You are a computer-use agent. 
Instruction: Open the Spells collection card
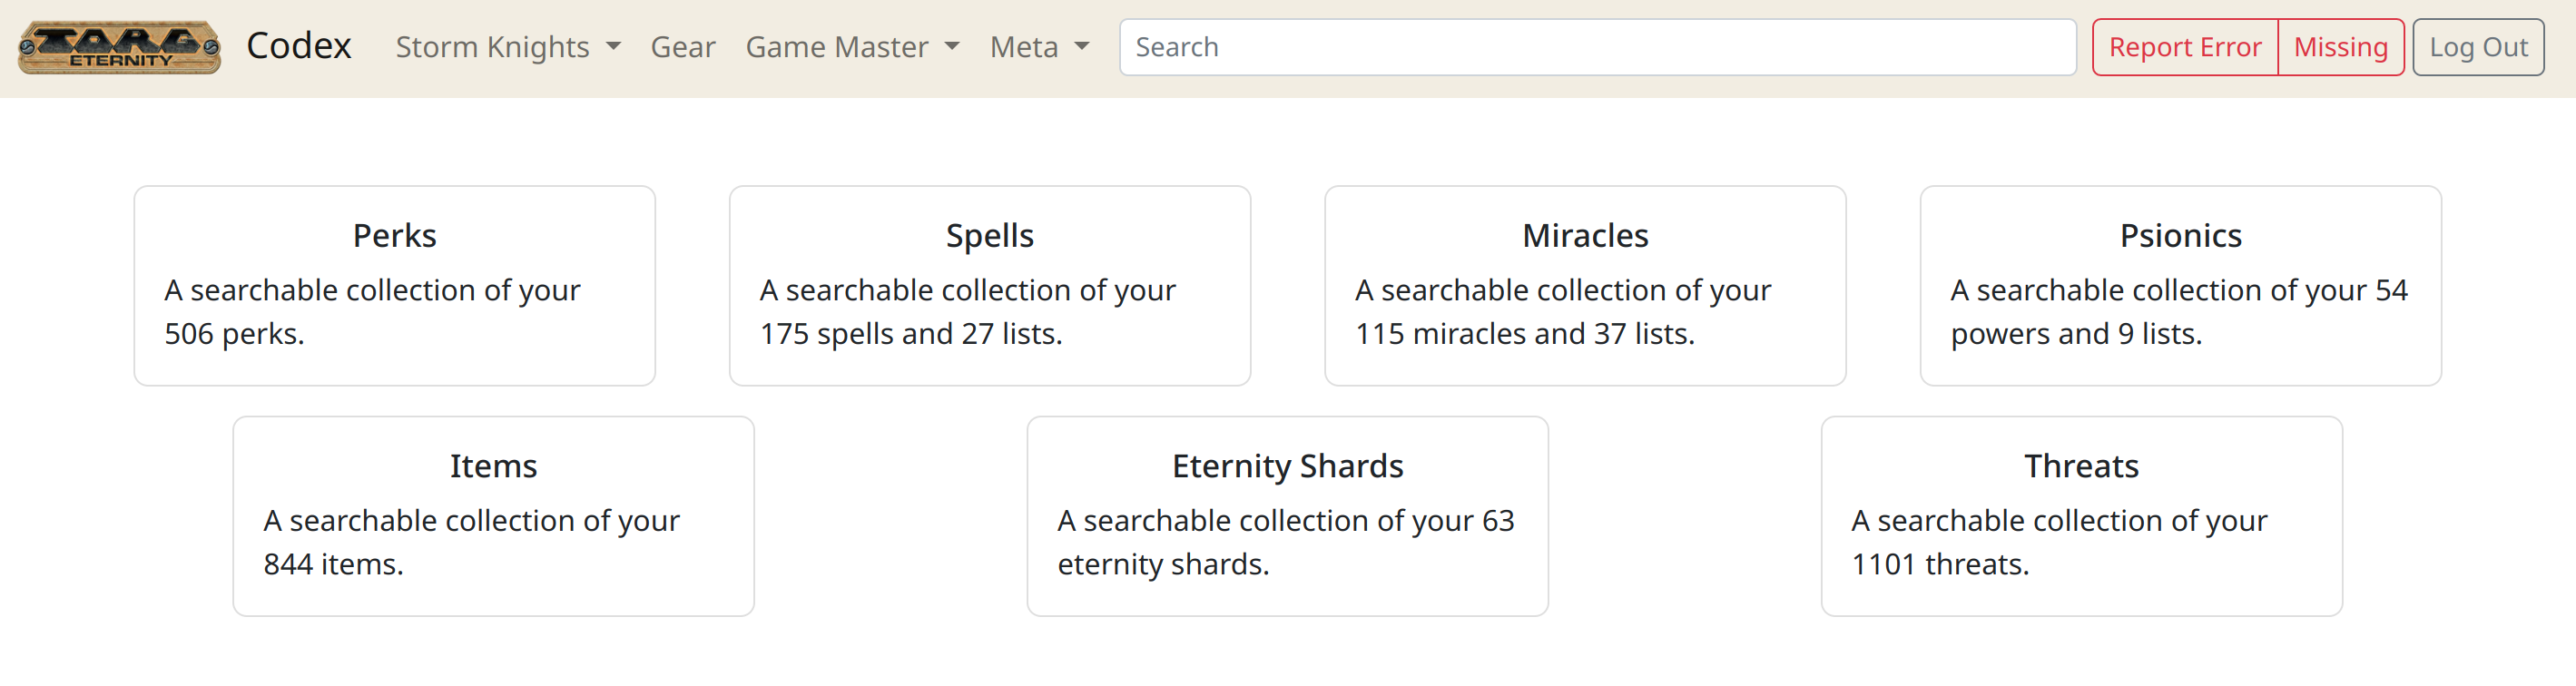tap(990, 286)
